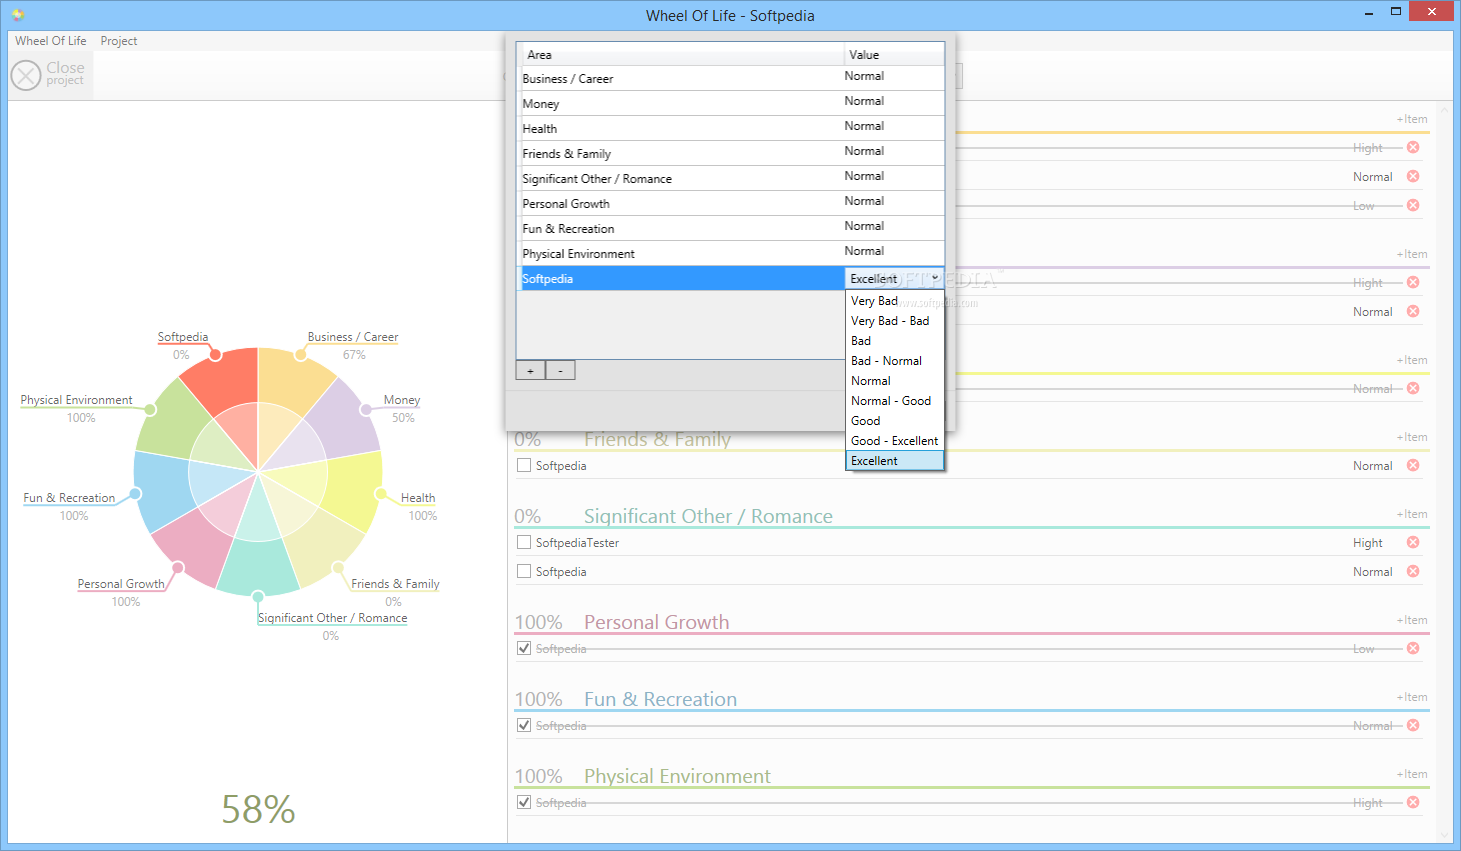The width and height of the screenshot is (1461, 851).
Task: Add item to Money section
Action: click(1412, 254)
